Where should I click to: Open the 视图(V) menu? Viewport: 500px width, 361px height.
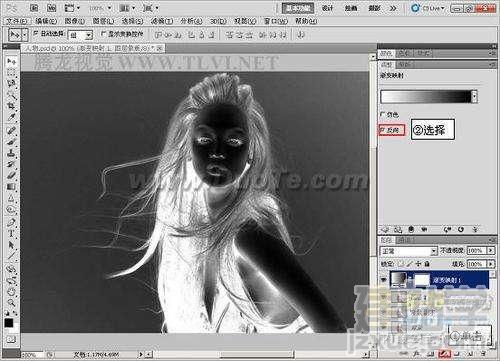pos(245,21)
